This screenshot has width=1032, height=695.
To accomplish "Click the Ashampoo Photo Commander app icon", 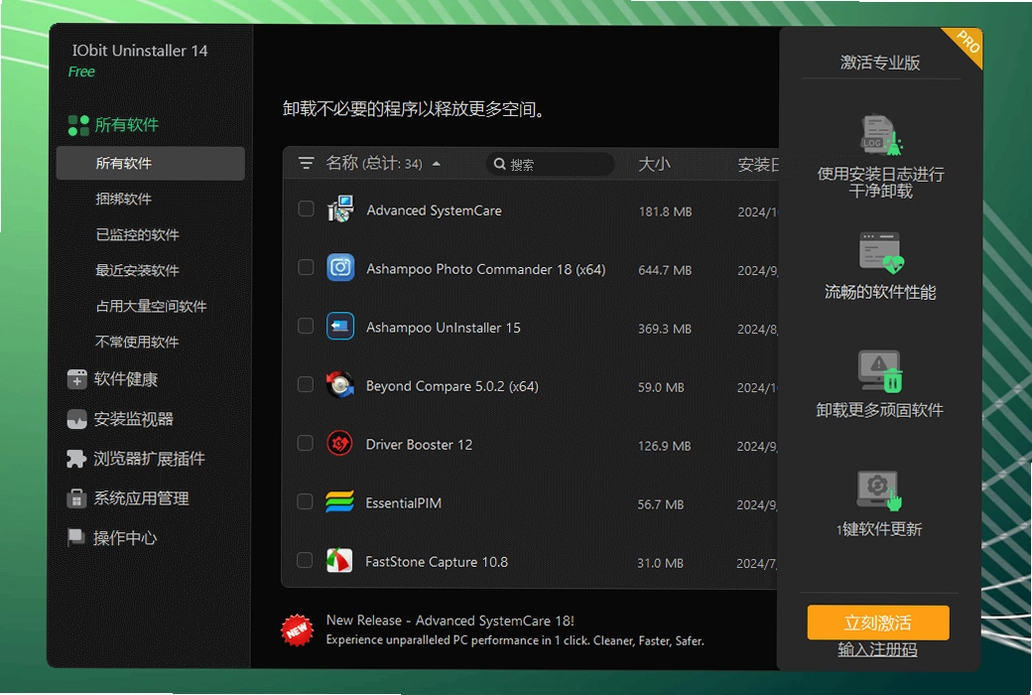I will point(340,267).
